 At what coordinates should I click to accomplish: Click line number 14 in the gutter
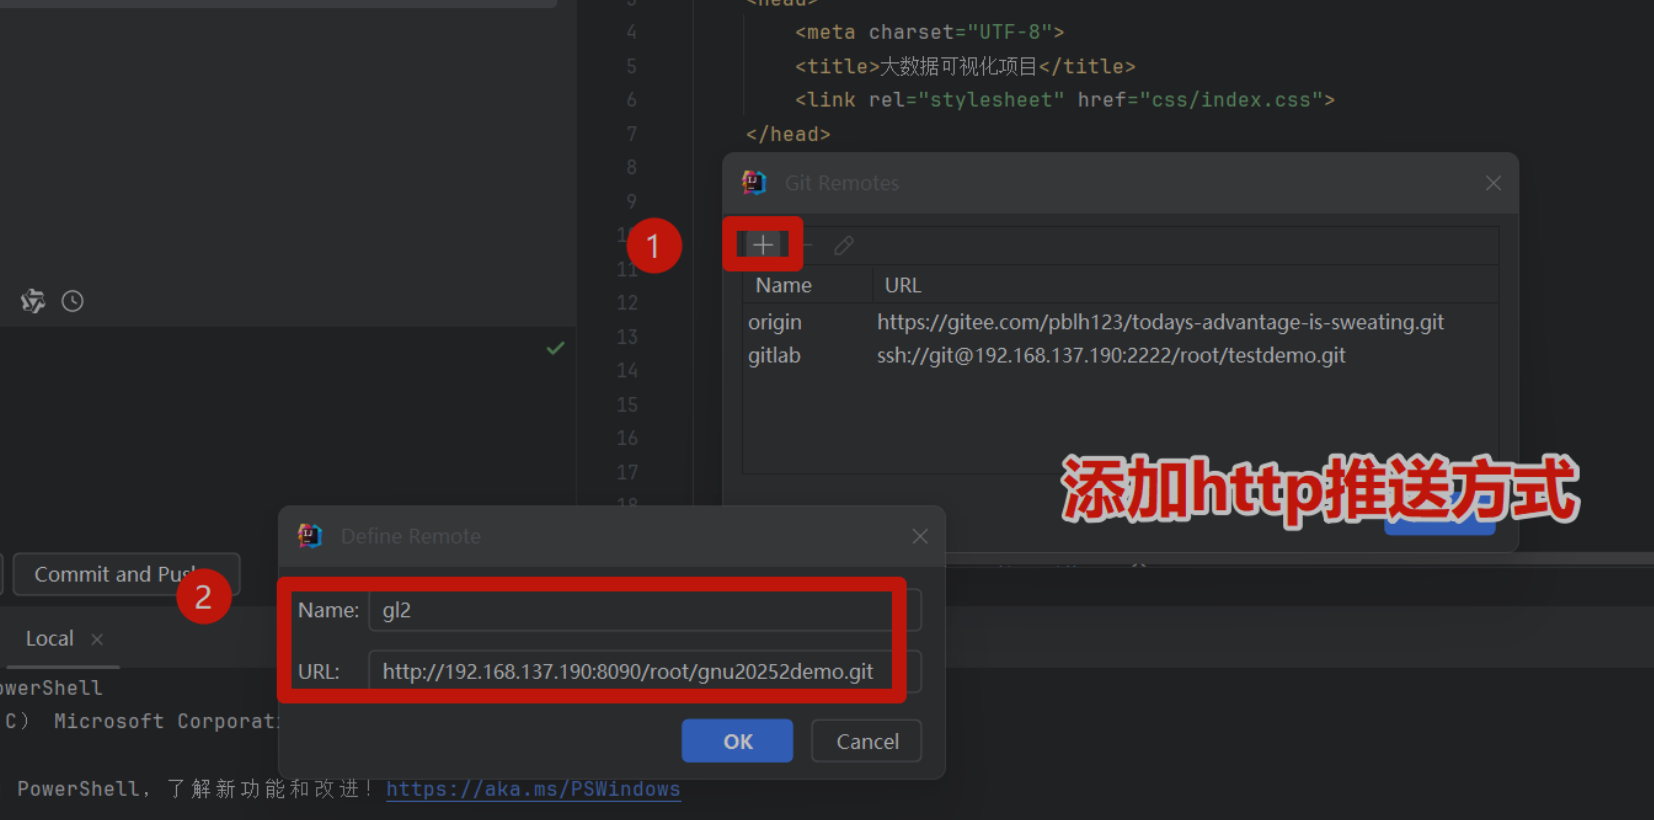click(x=627, y=371)
